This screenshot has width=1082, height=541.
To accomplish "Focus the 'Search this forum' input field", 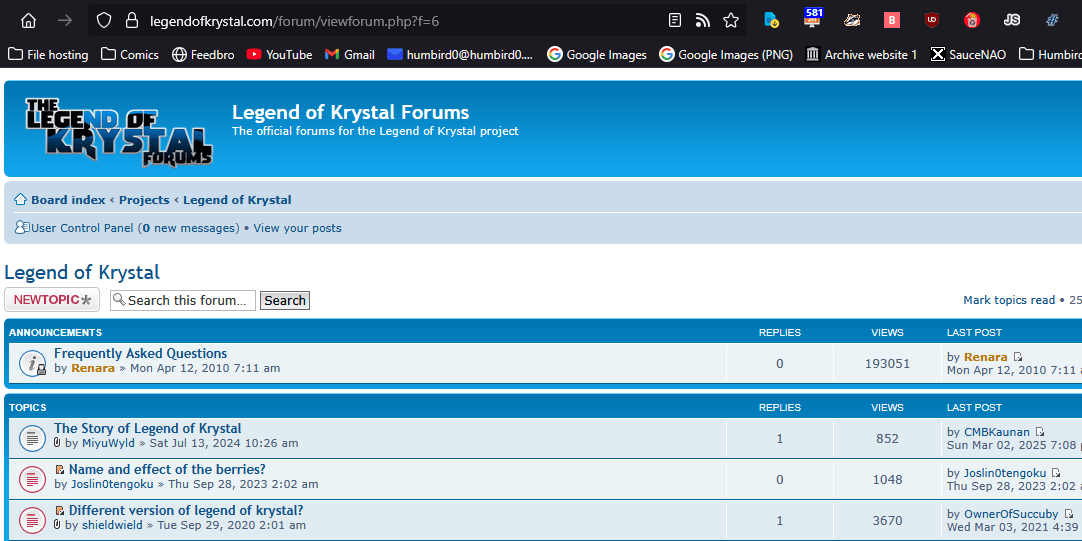I will pyautogui.click(x=186, y=300).
